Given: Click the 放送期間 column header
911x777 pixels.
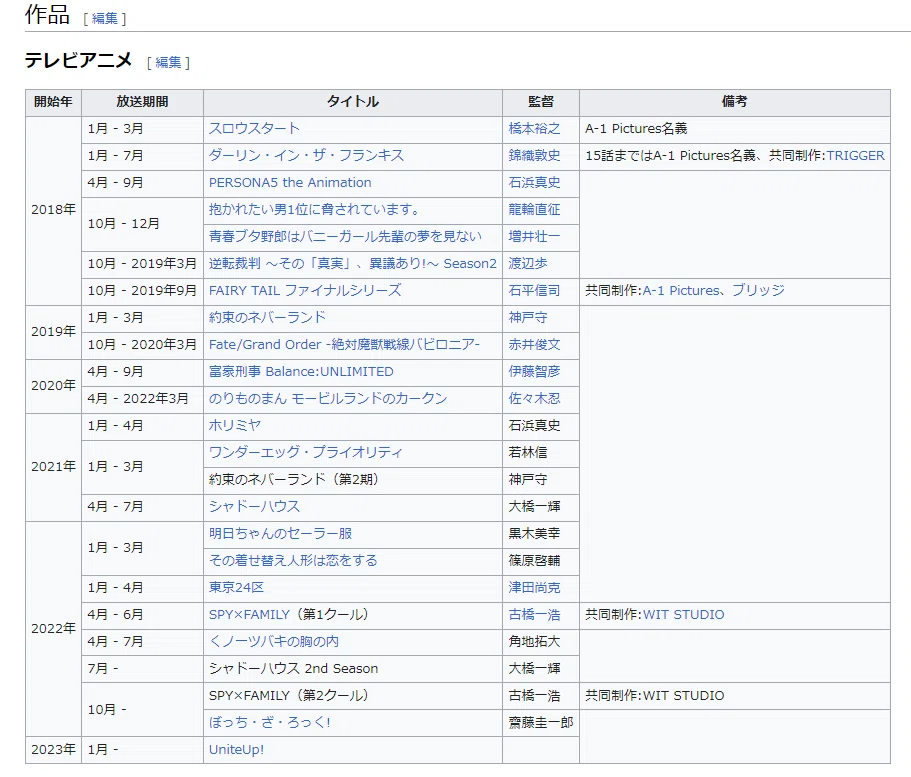Looking at the screenshot, I should point(142,102).
